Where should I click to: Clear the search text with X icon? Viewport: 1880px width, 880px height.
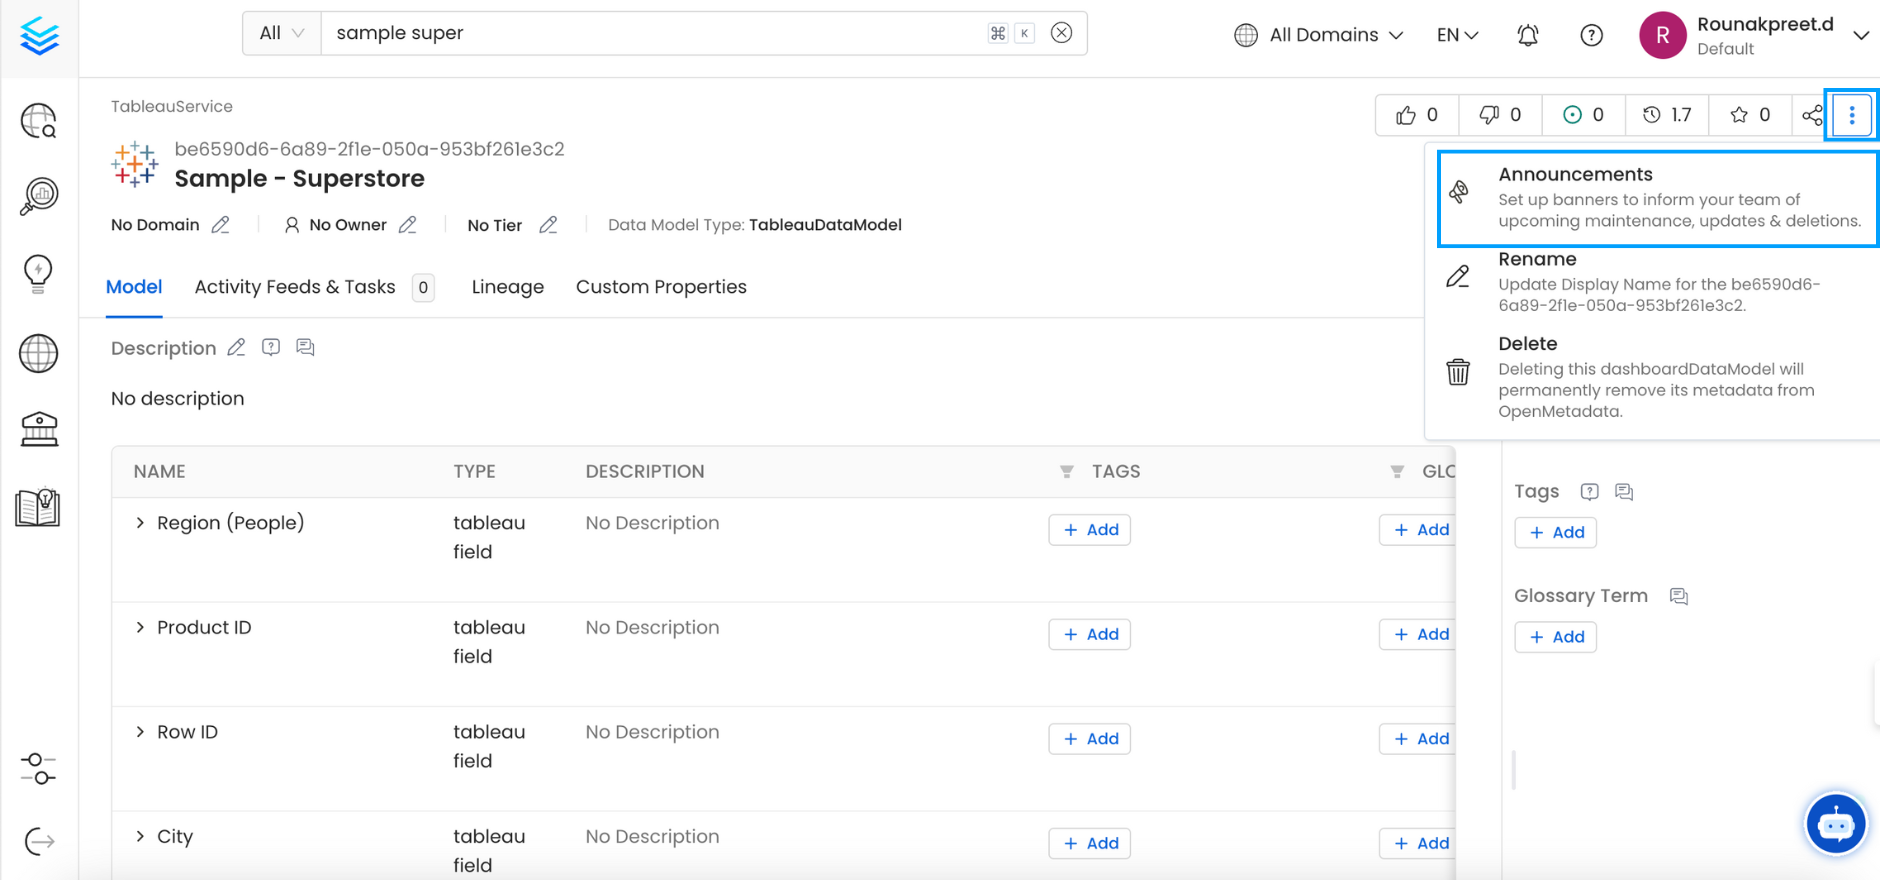pyautogui.click(x=1062, y=33)
